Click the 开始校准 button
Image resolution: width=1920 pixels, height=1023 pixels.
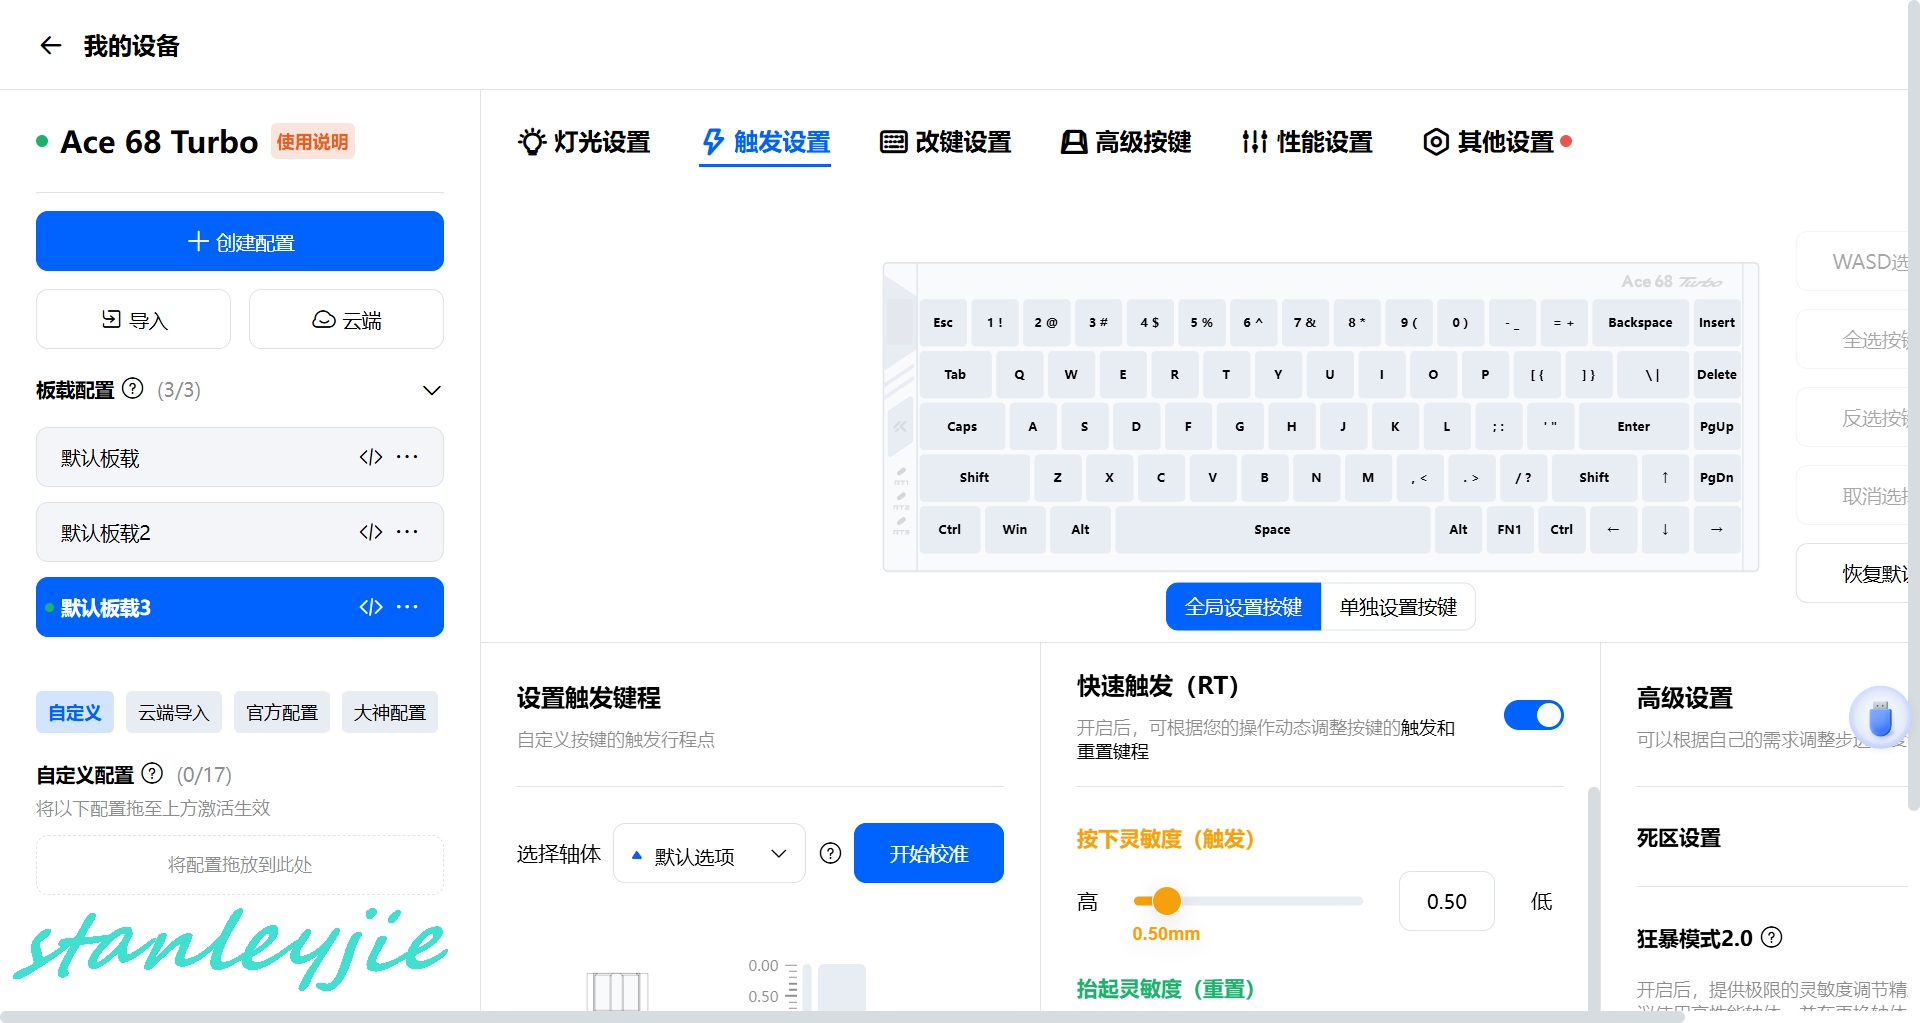(929, 853)
